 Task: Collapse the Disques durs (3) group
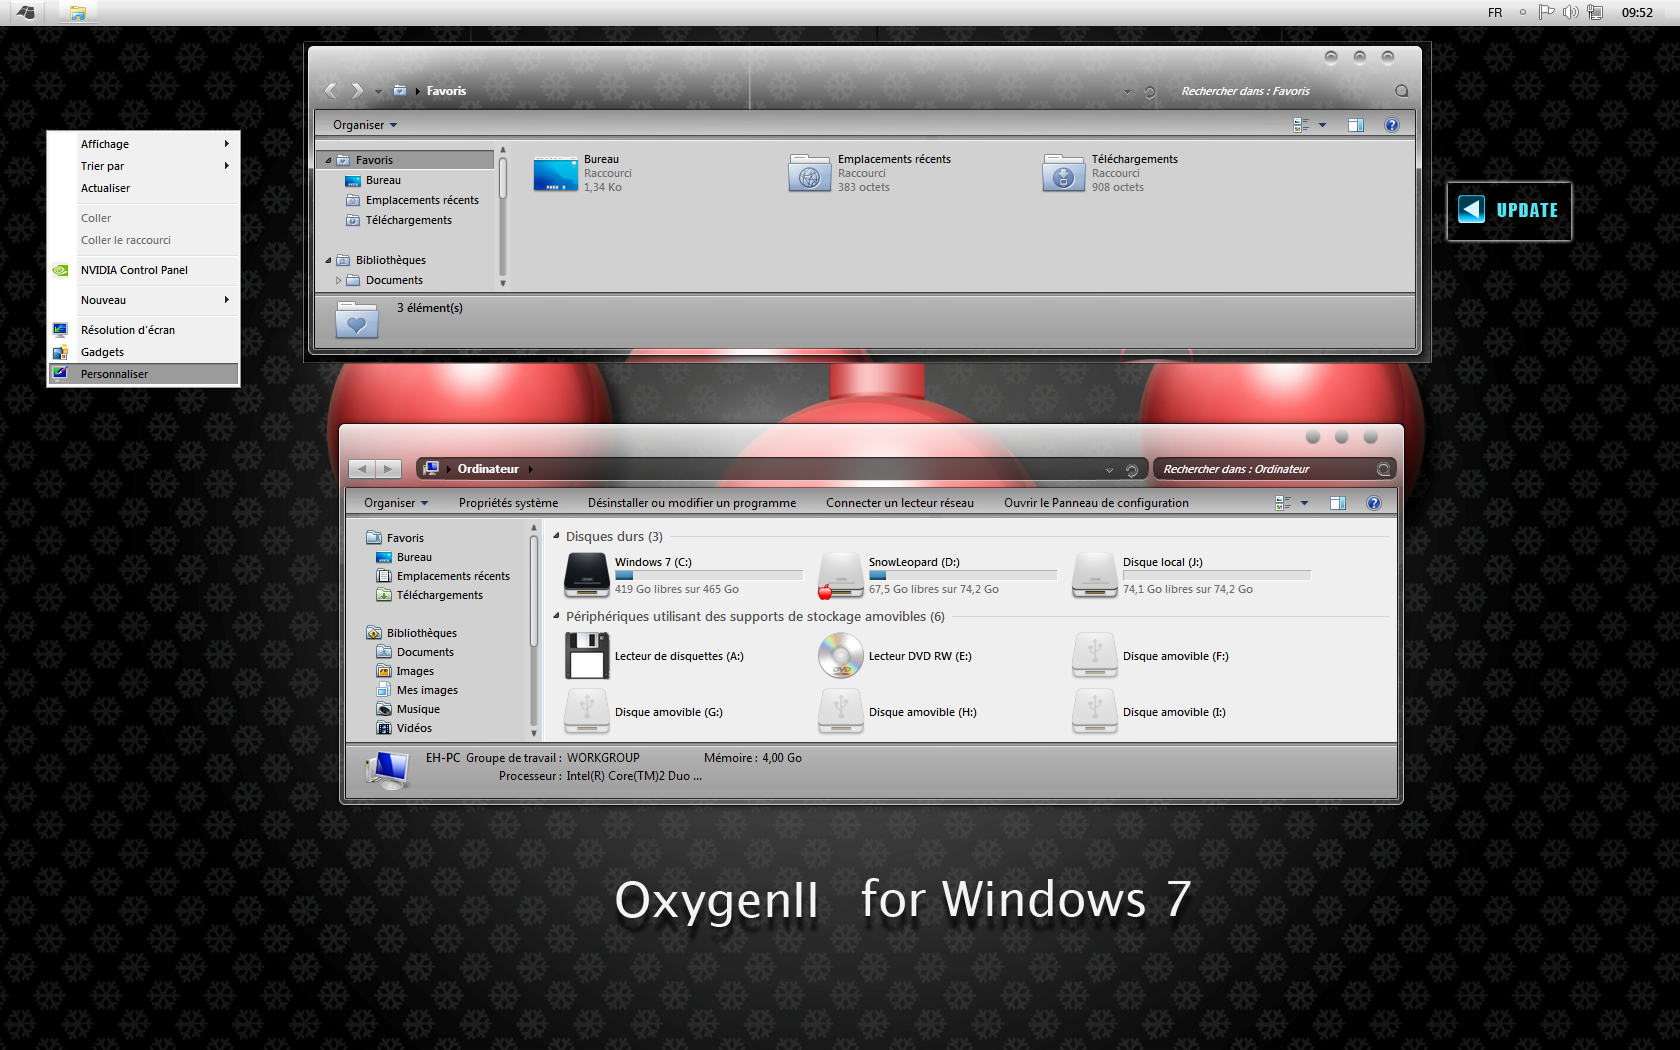556,536
